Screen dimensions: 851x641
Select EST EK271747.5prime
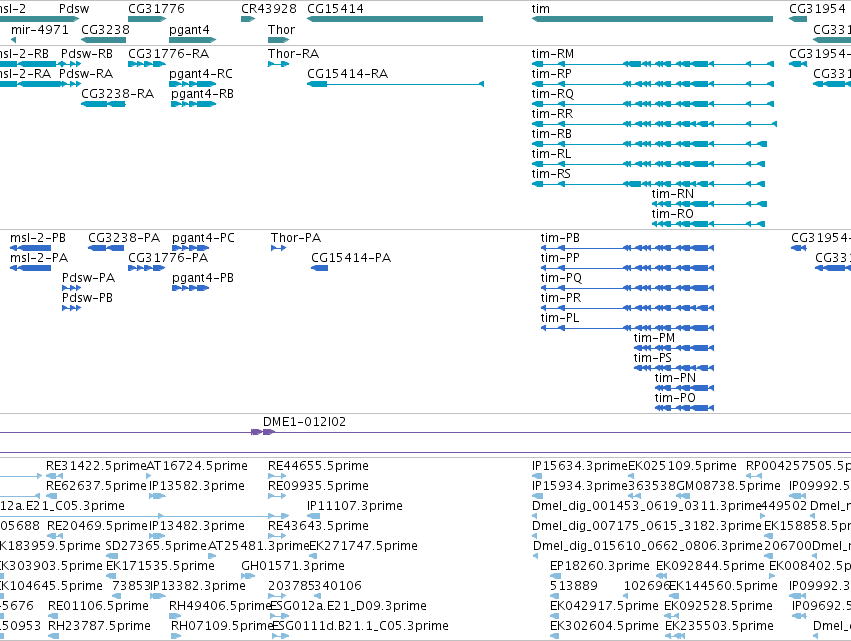313,556
